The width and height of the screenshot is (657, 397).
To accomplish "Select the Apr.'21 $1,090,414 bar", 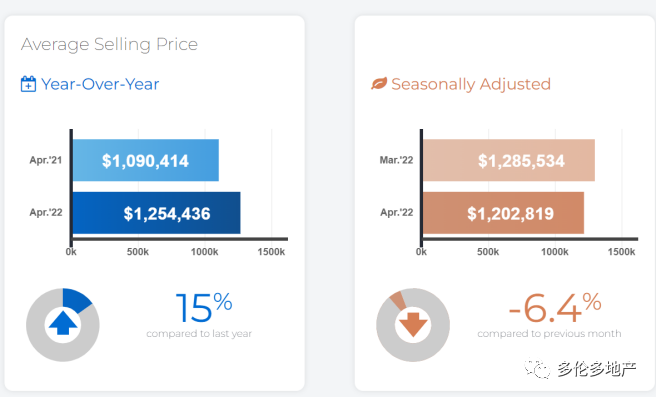I will coord(146,160).
